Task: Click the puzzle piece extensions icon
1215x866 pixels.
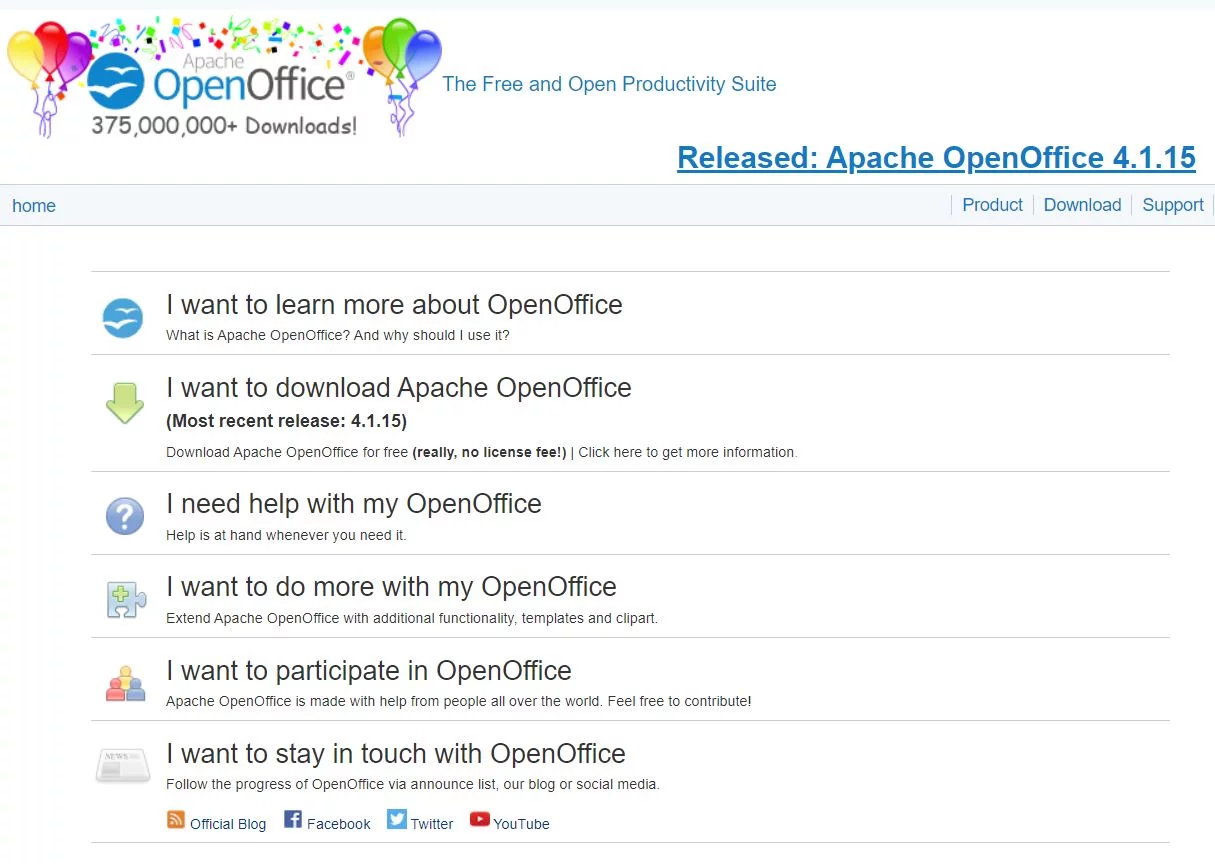Action: pos(127,599)
